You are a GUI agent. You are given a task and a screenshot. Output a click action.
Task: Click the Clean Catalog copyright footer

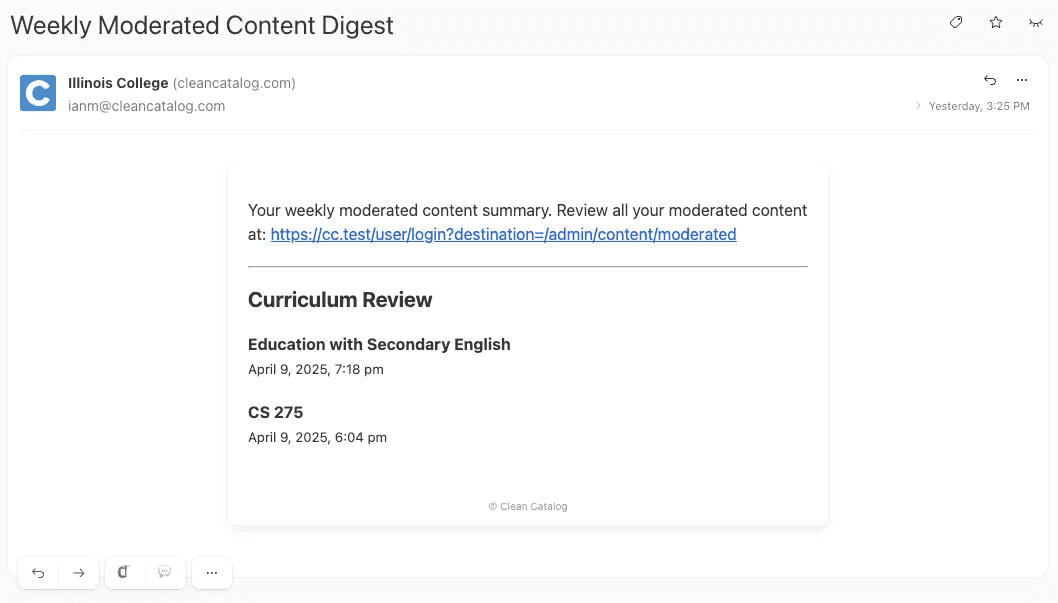(x=528, y=507)
